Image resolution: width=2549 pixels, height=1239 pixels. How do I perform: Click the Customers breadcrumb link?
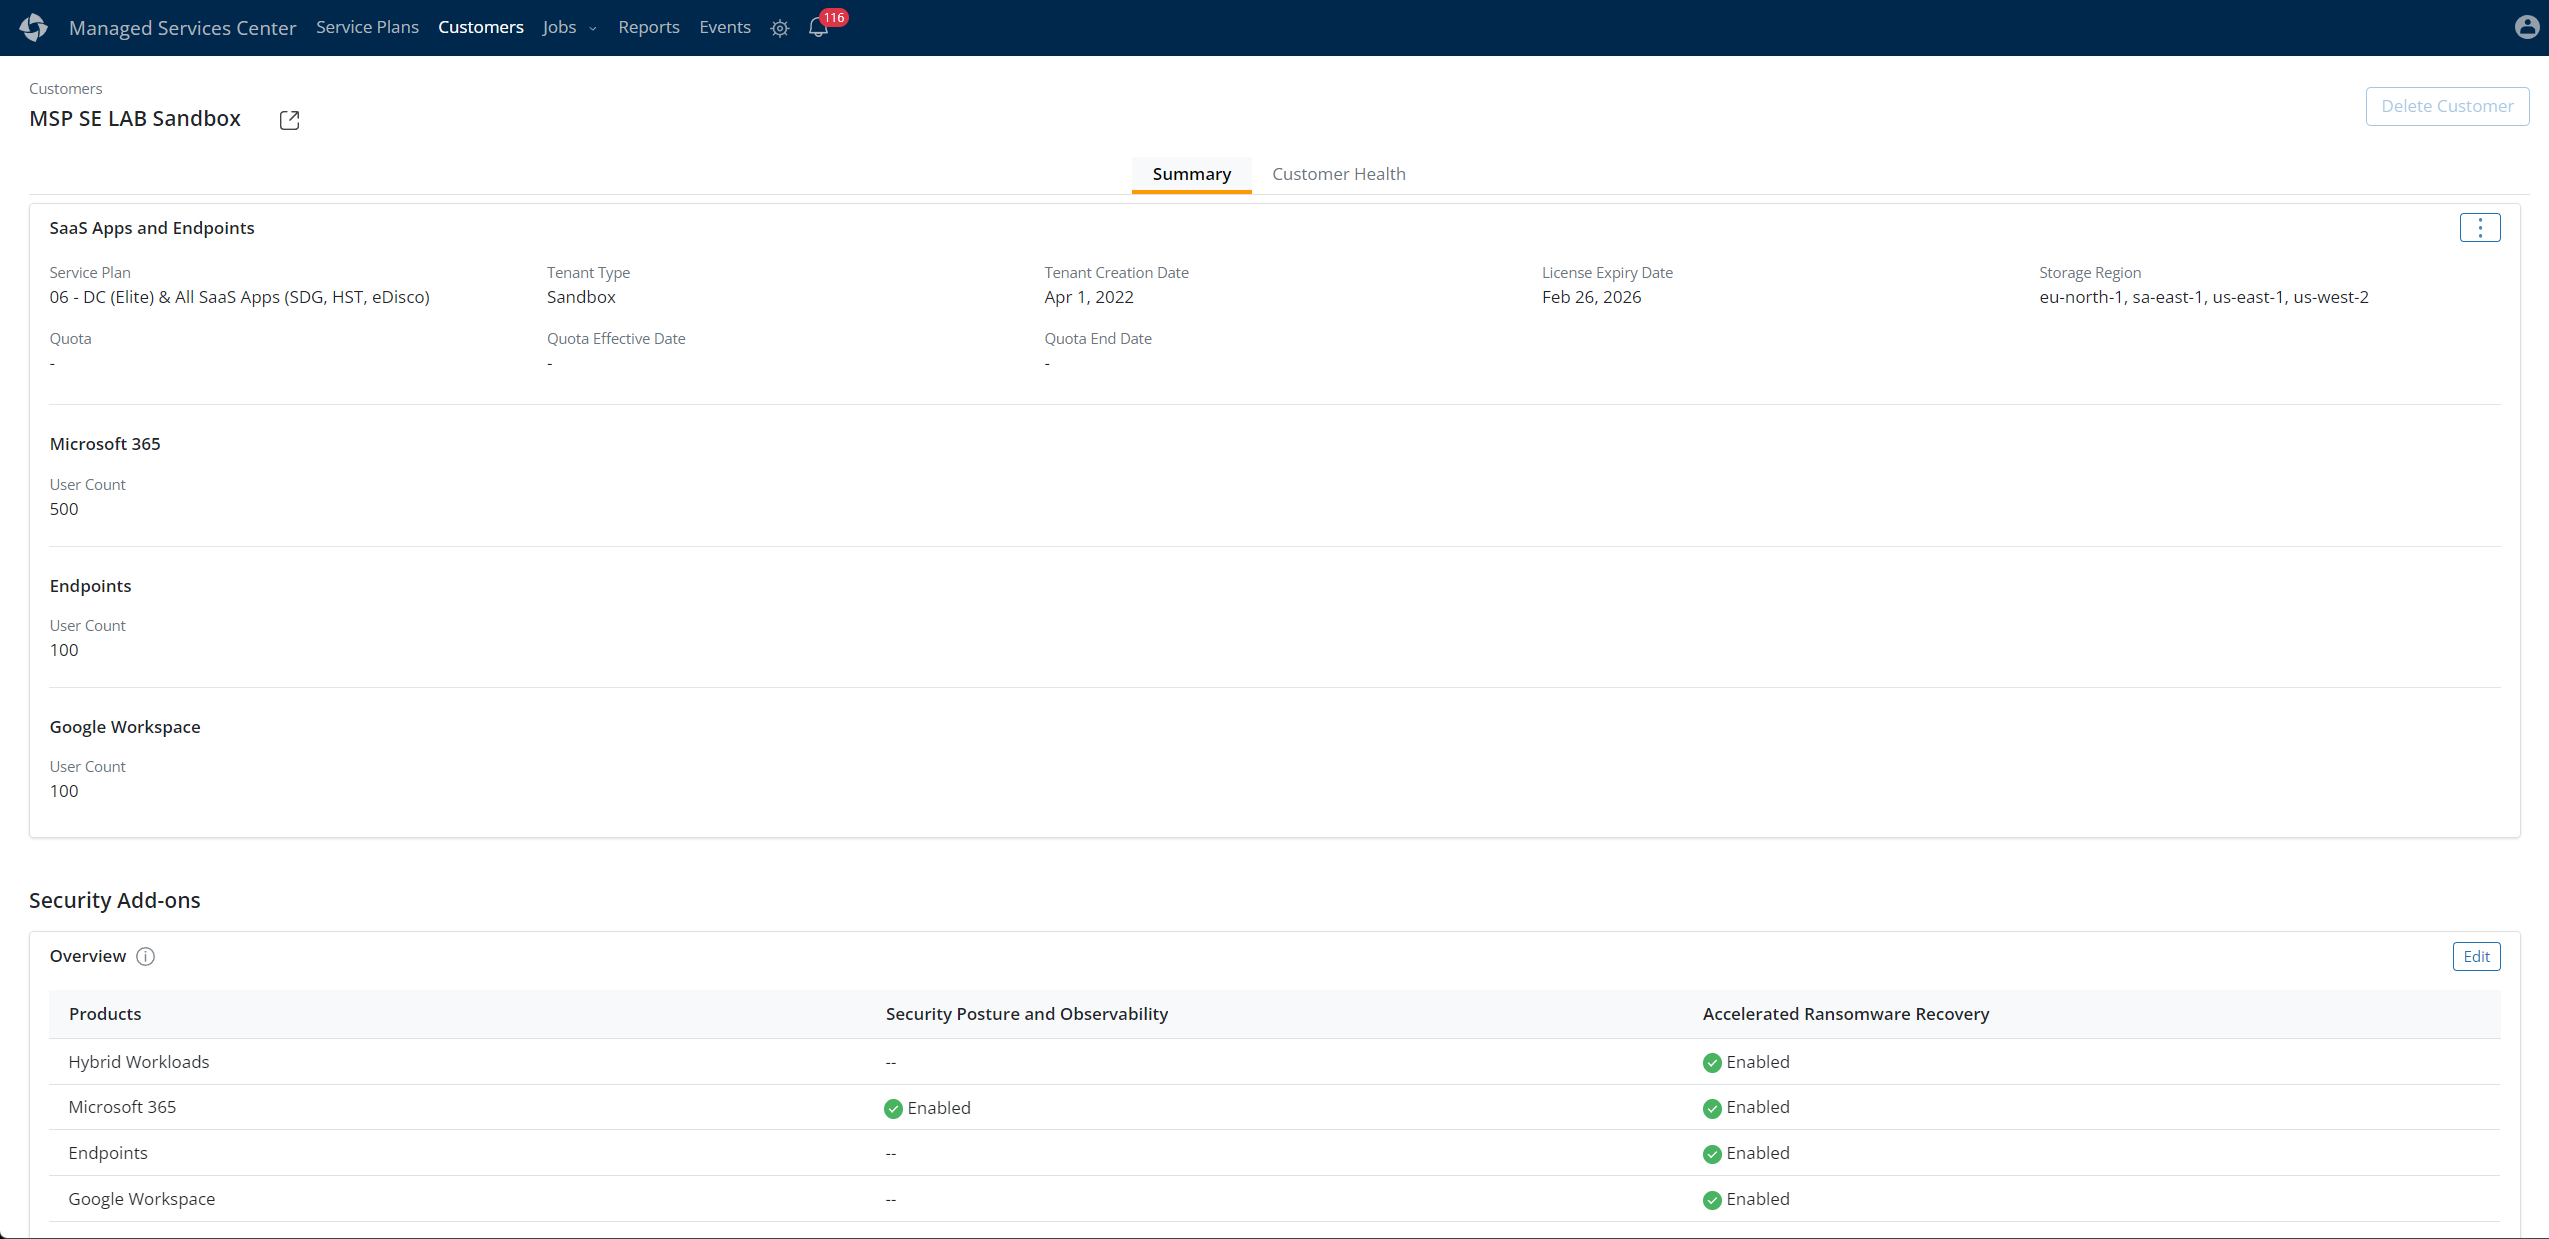click(65, 89)
